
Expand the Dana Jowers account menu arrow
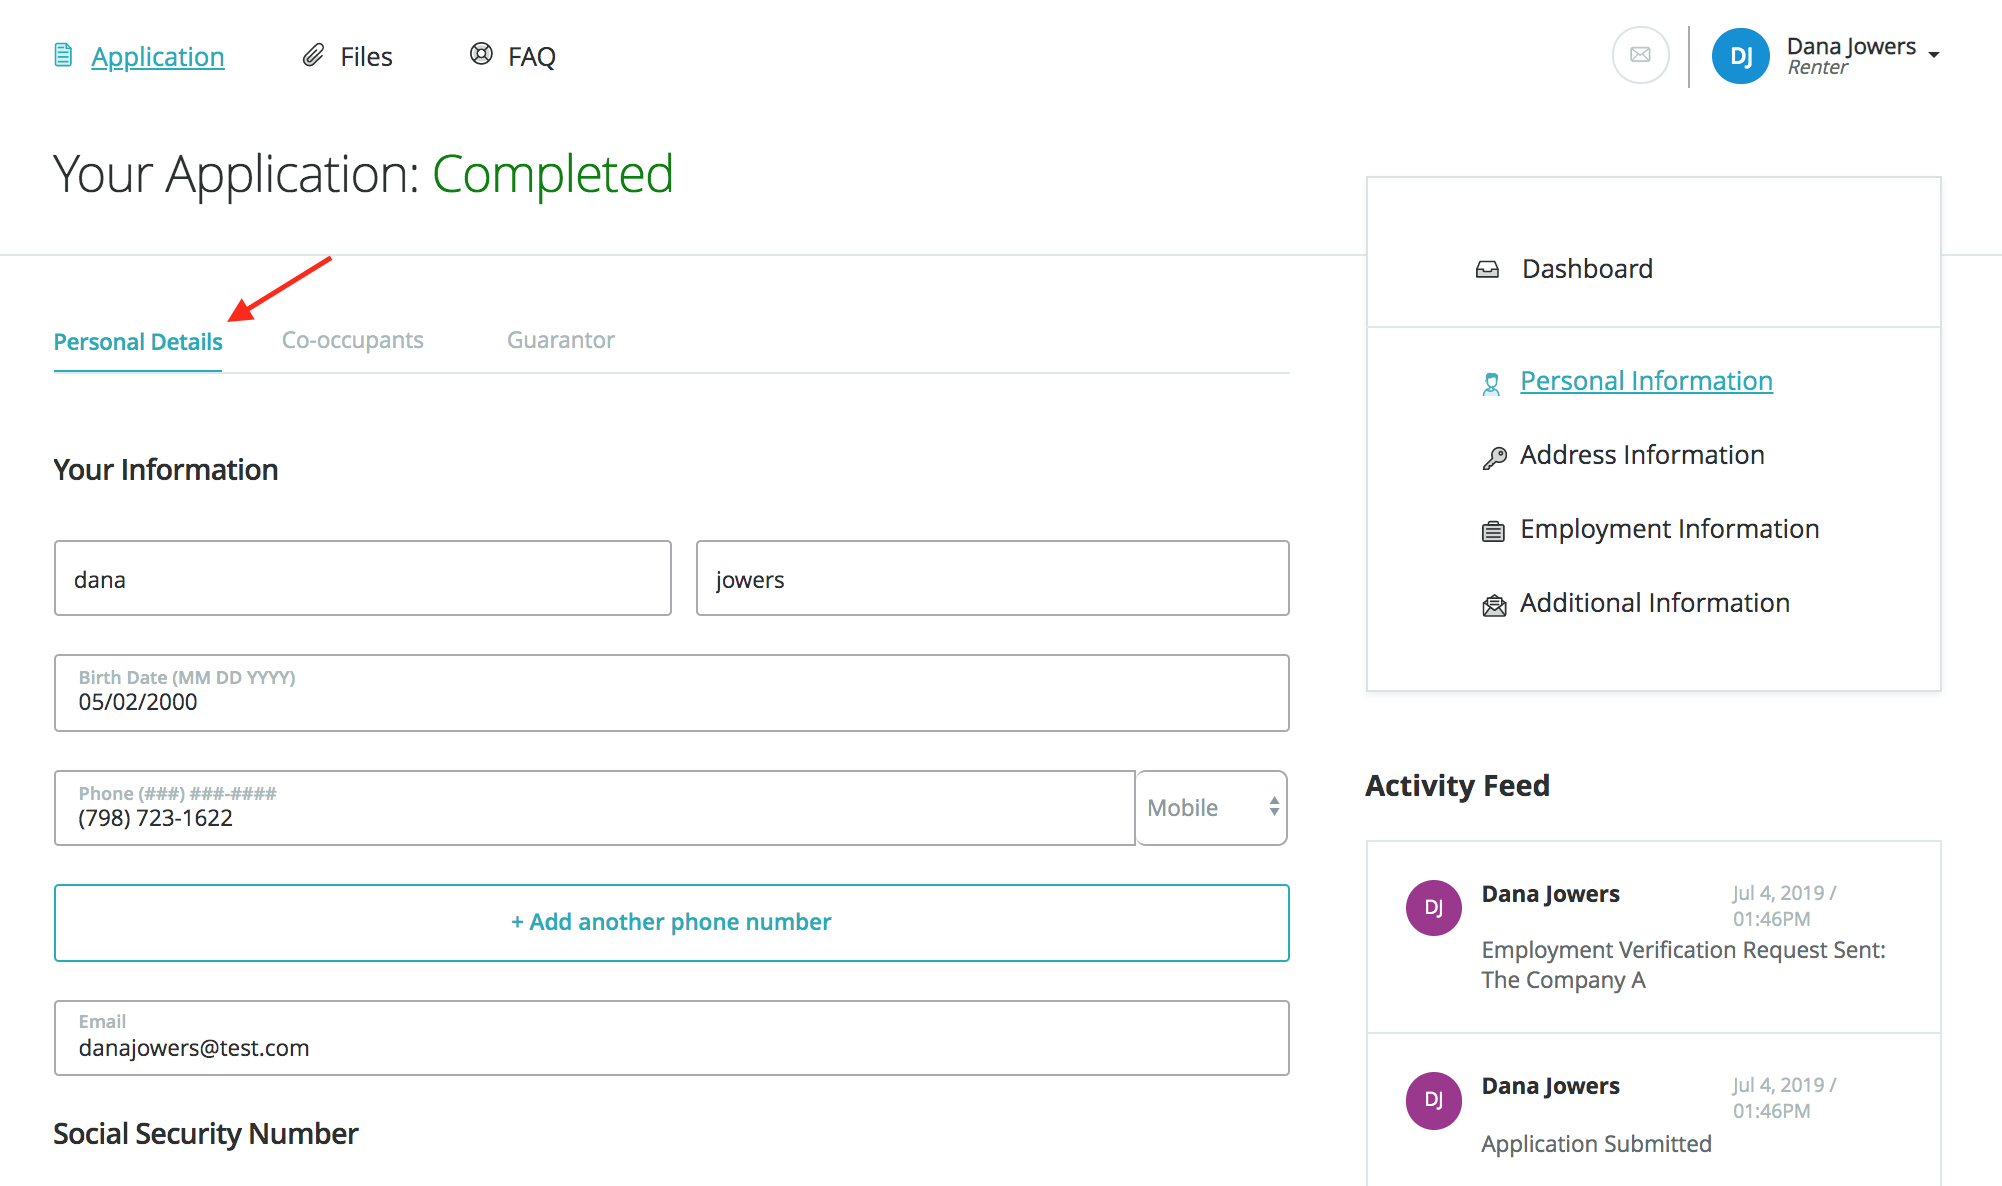(x=1934, y=55)
